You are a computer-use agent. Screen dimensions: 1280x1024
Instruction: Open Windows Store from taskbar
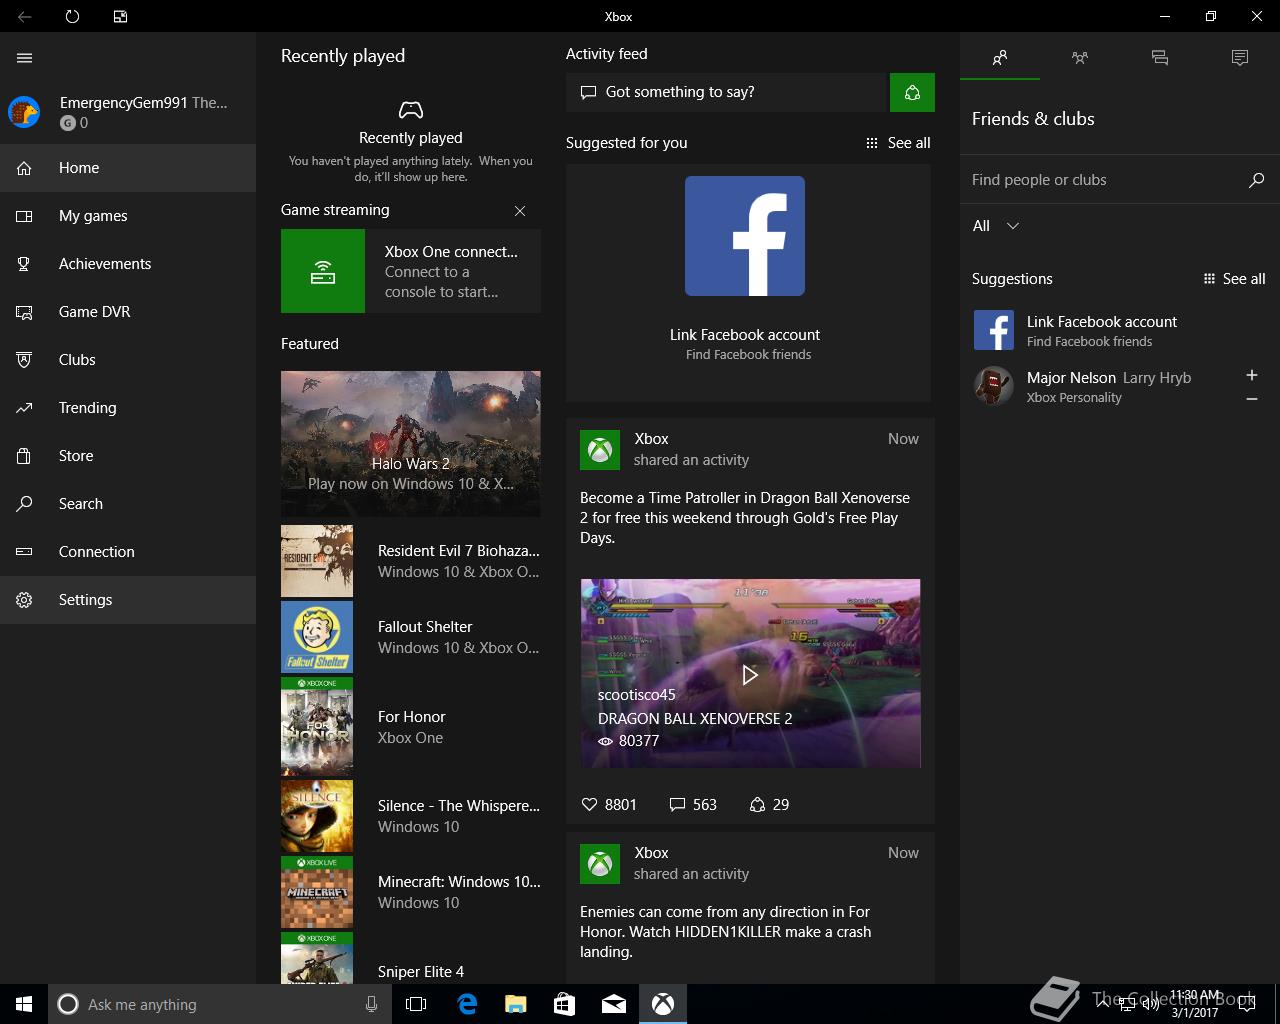(x=564, y=1004)
